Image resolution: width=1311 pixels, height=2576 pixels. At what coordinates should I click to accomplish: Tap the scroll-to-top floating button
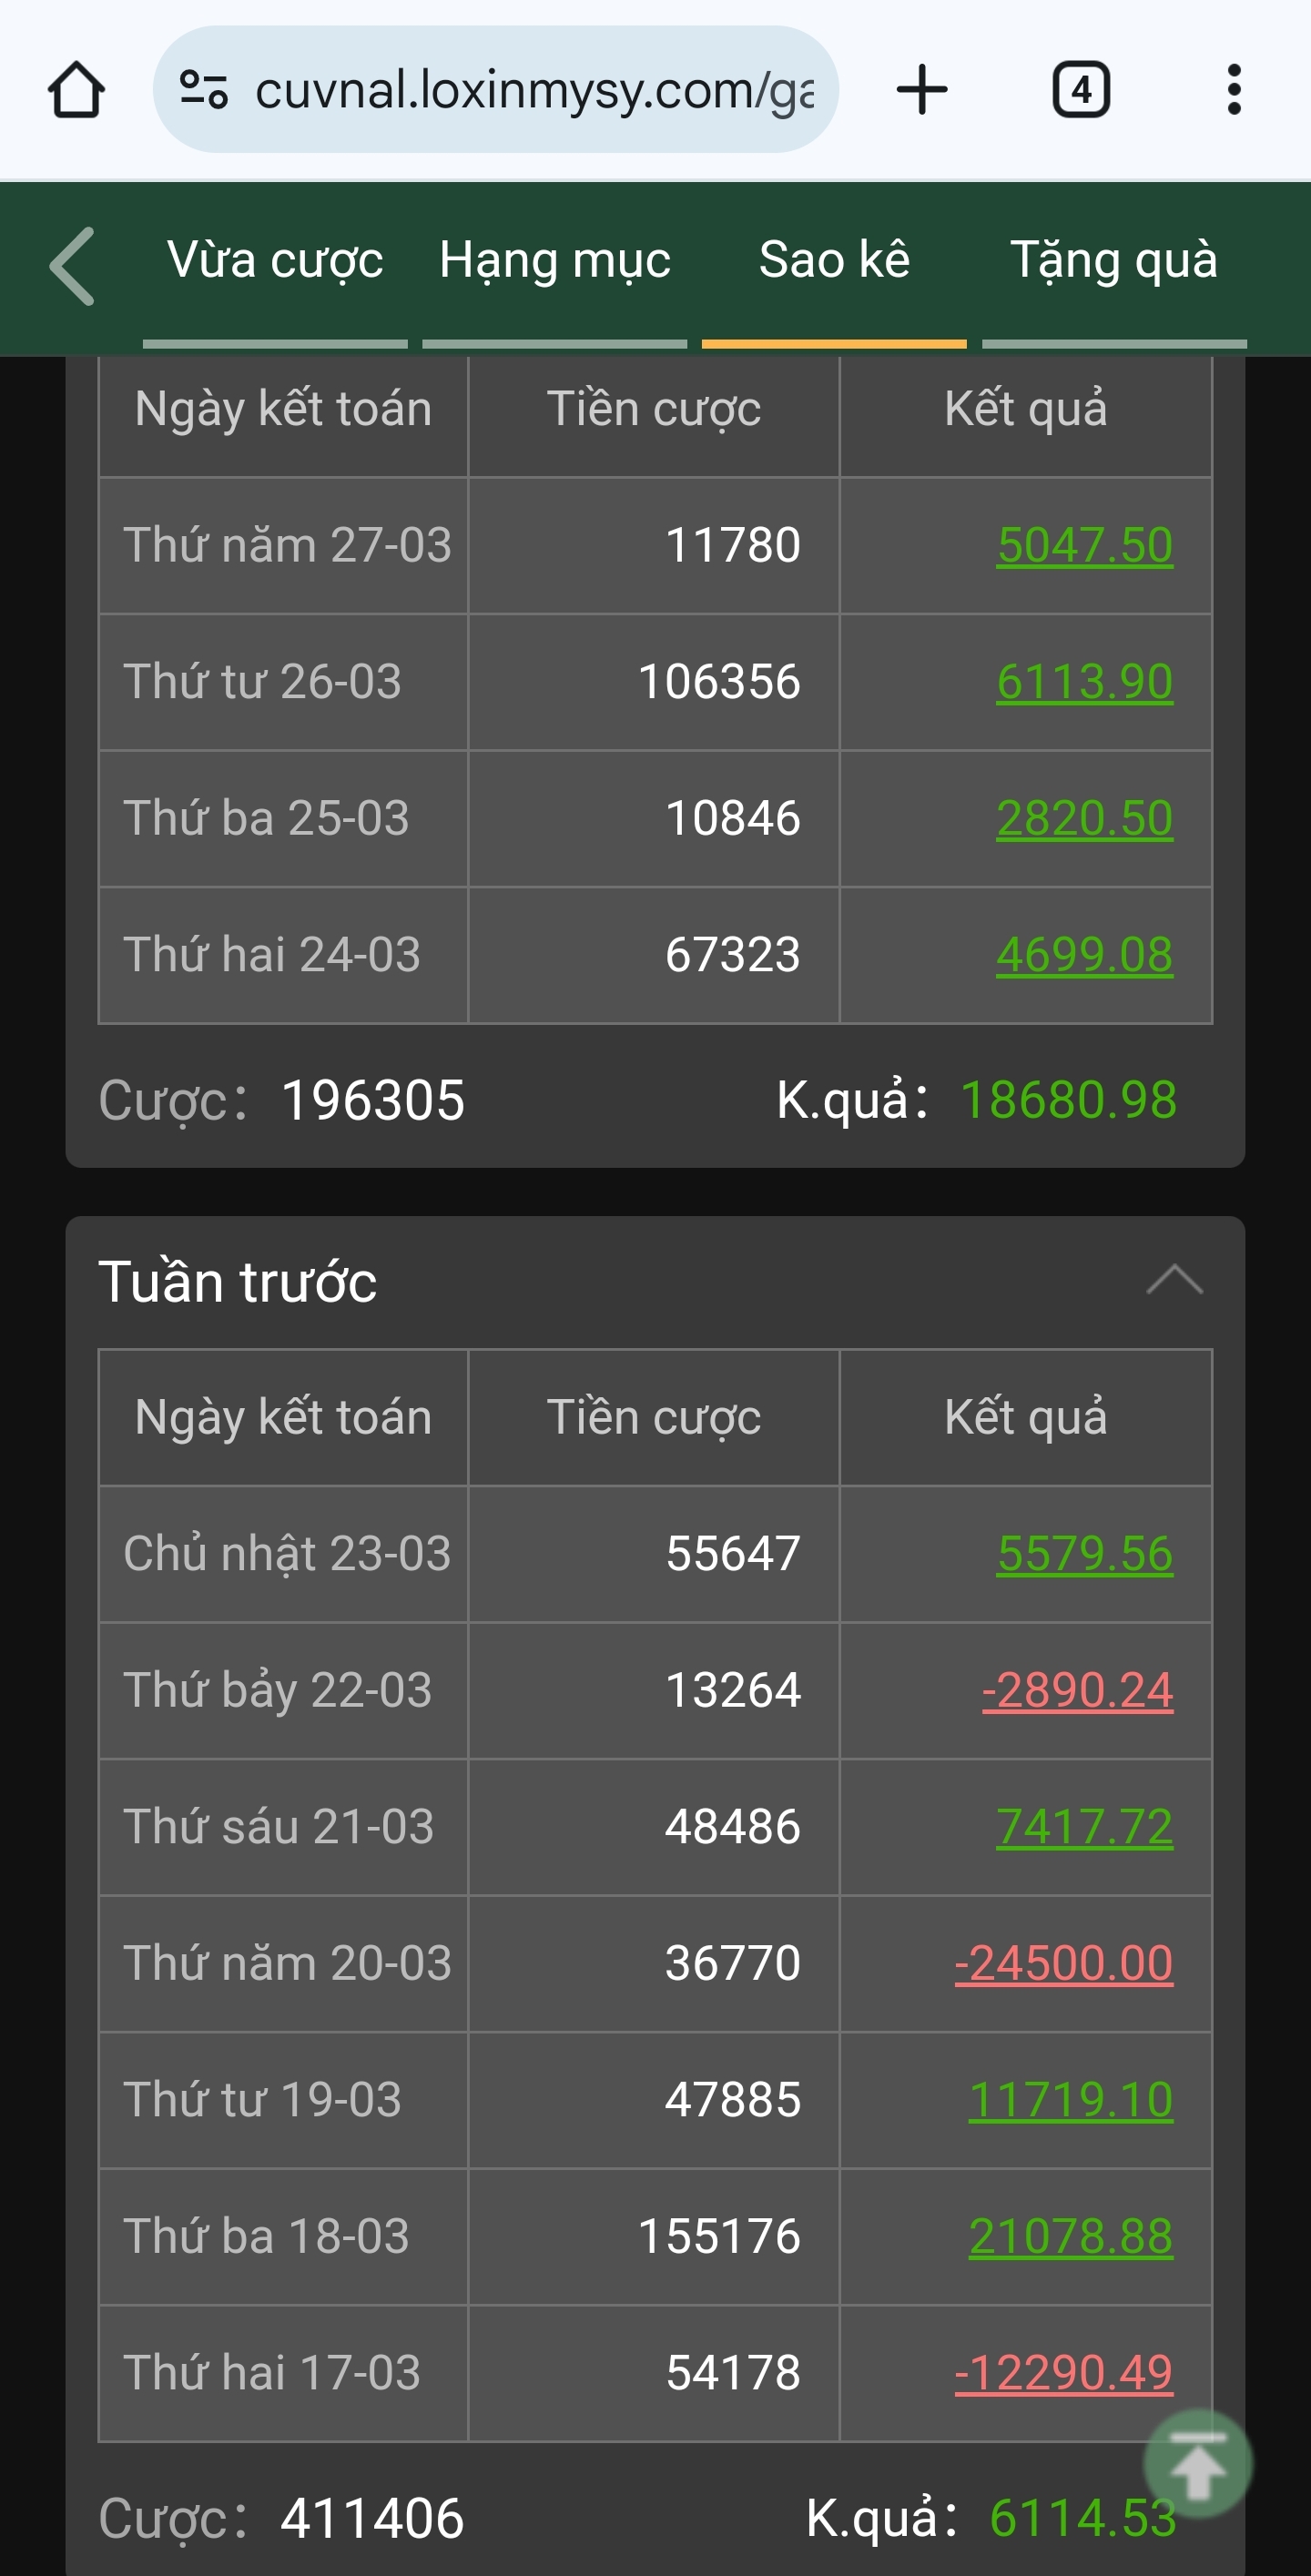[1197, 2464]
